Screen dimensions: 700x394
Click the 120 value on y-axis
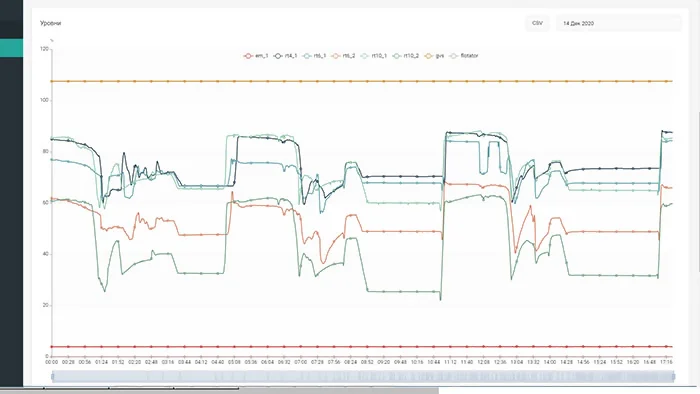click(44, 49)
